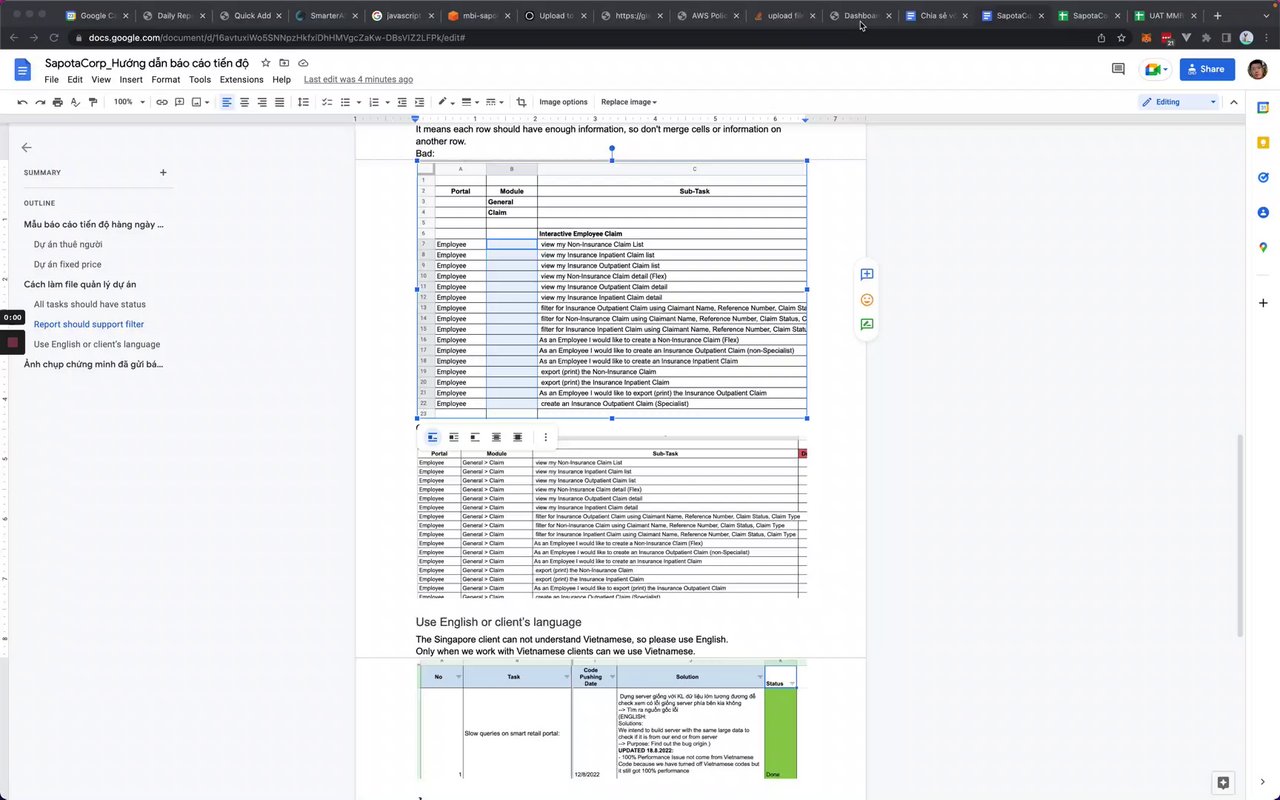Activate the paint format tool
This screenshot has width=1280, height=800.
(x=93, y=102)
